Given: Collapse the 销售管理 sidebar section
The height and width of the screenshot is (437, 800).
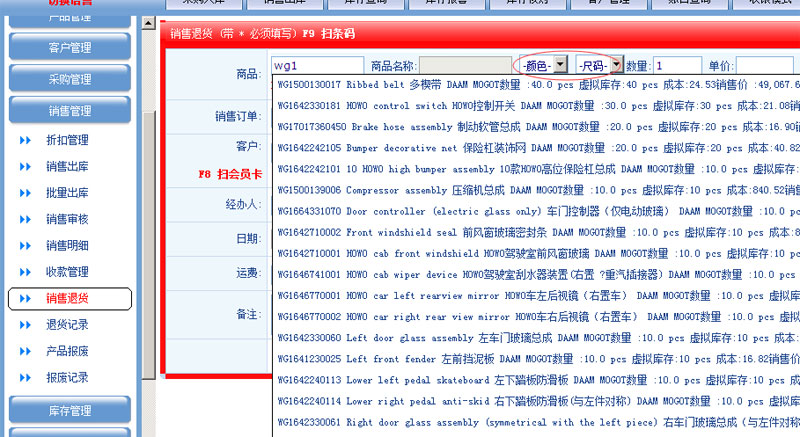Looking at the screenshot, I should (70, 111).
